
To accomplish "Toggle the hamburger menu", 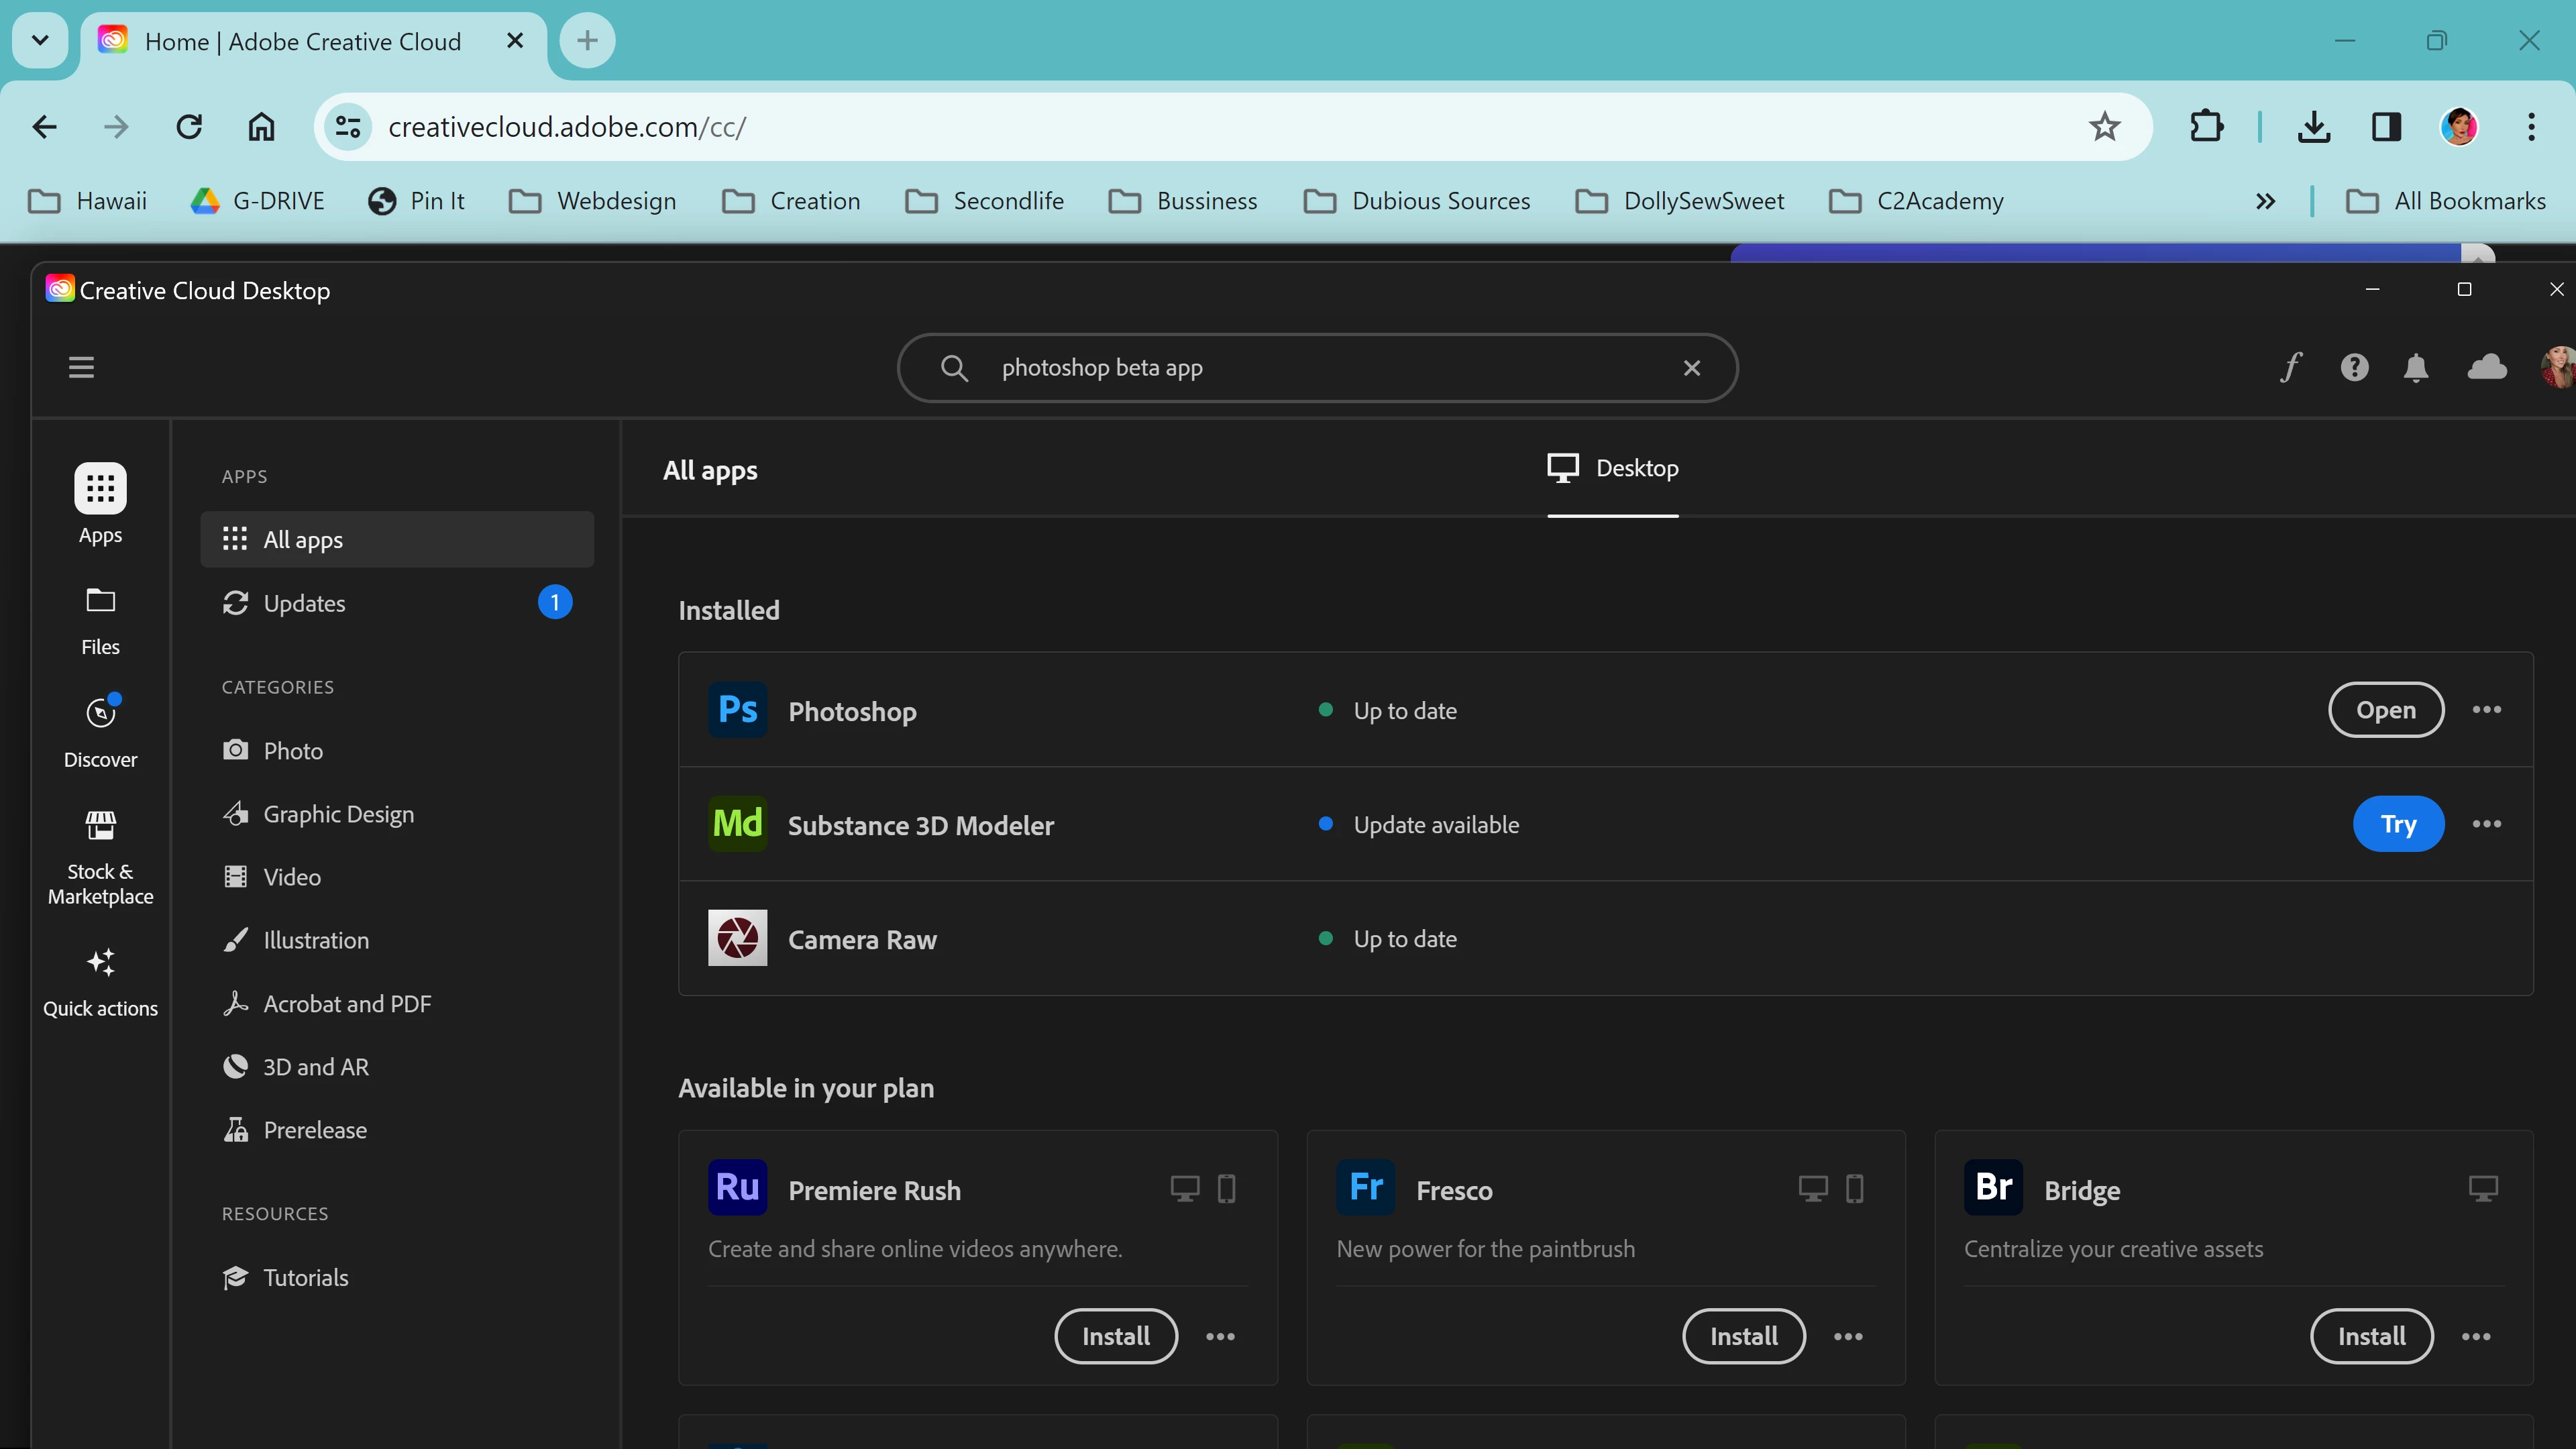I will pos(81,367).
